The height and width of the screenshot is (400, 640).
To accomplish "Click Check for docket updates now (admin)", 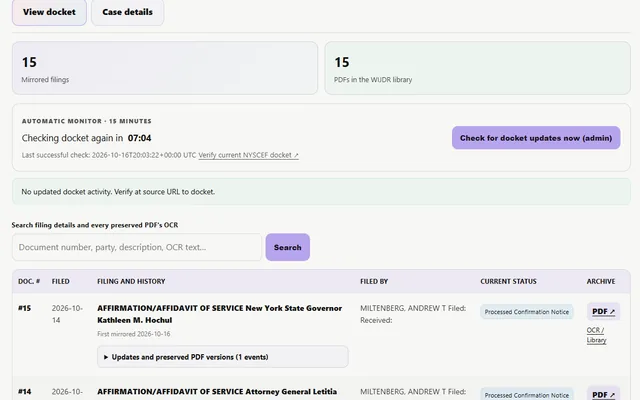I will [536, 138].
